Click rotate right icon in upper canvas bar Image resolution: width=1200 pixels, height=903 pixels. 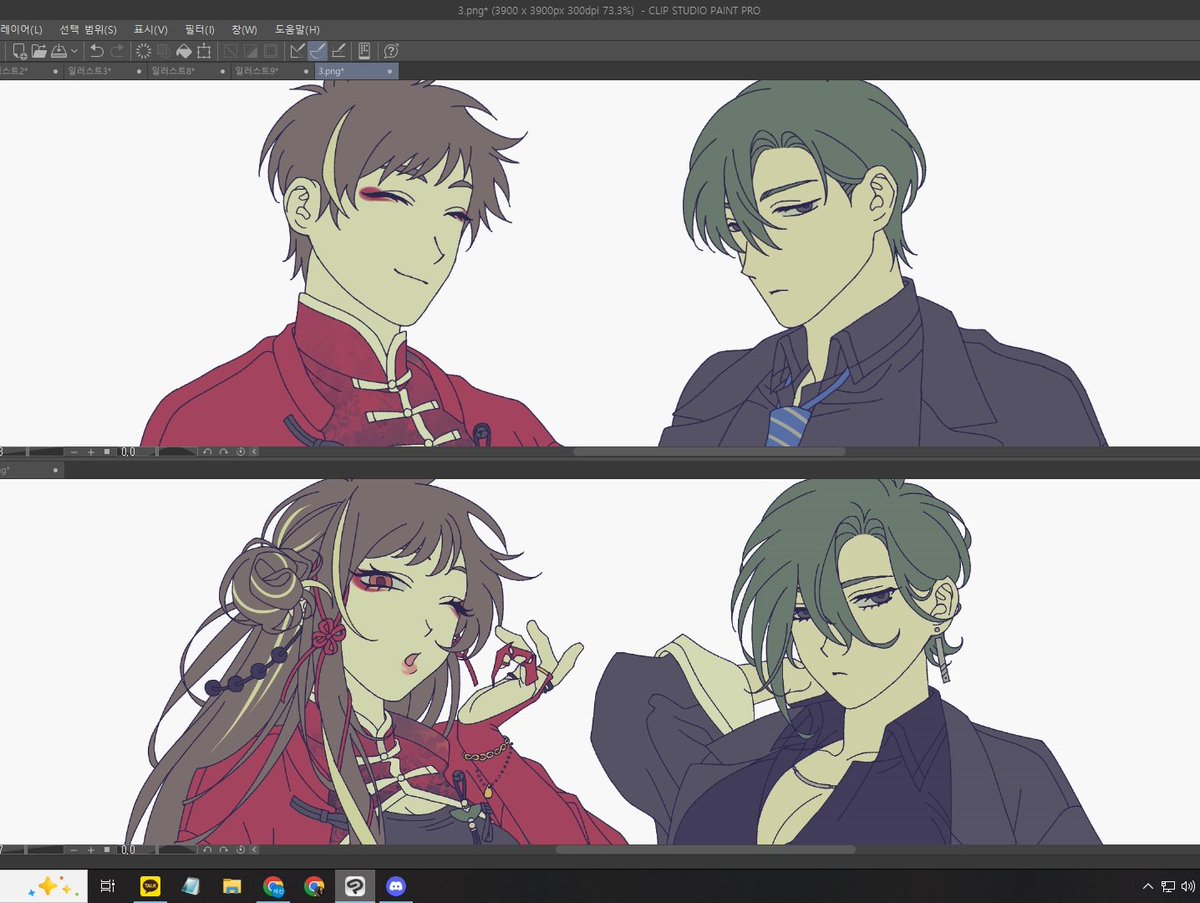[x=224, y=452]
